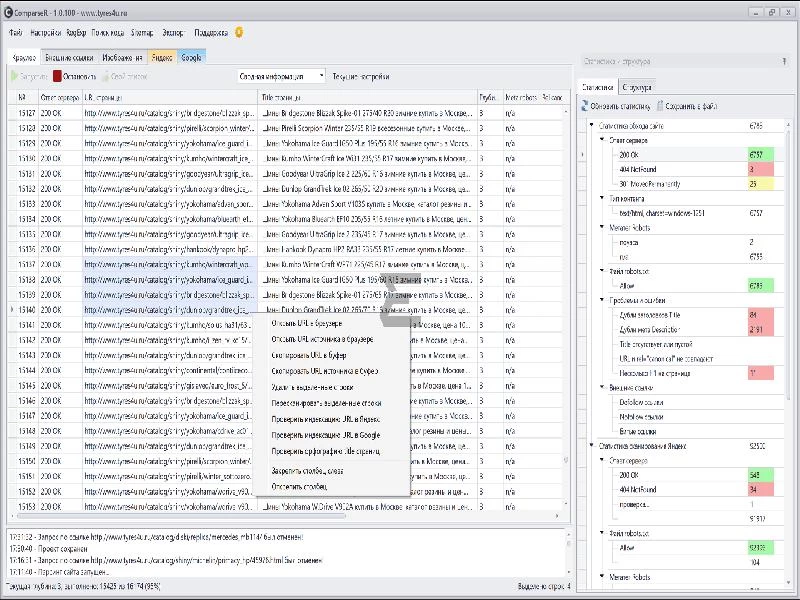The width and height of the screenshot is (800, 600).
Task: Switch to the Favorites (Избранное) tab
Action: pyautogui.click(x=122, y=58)
